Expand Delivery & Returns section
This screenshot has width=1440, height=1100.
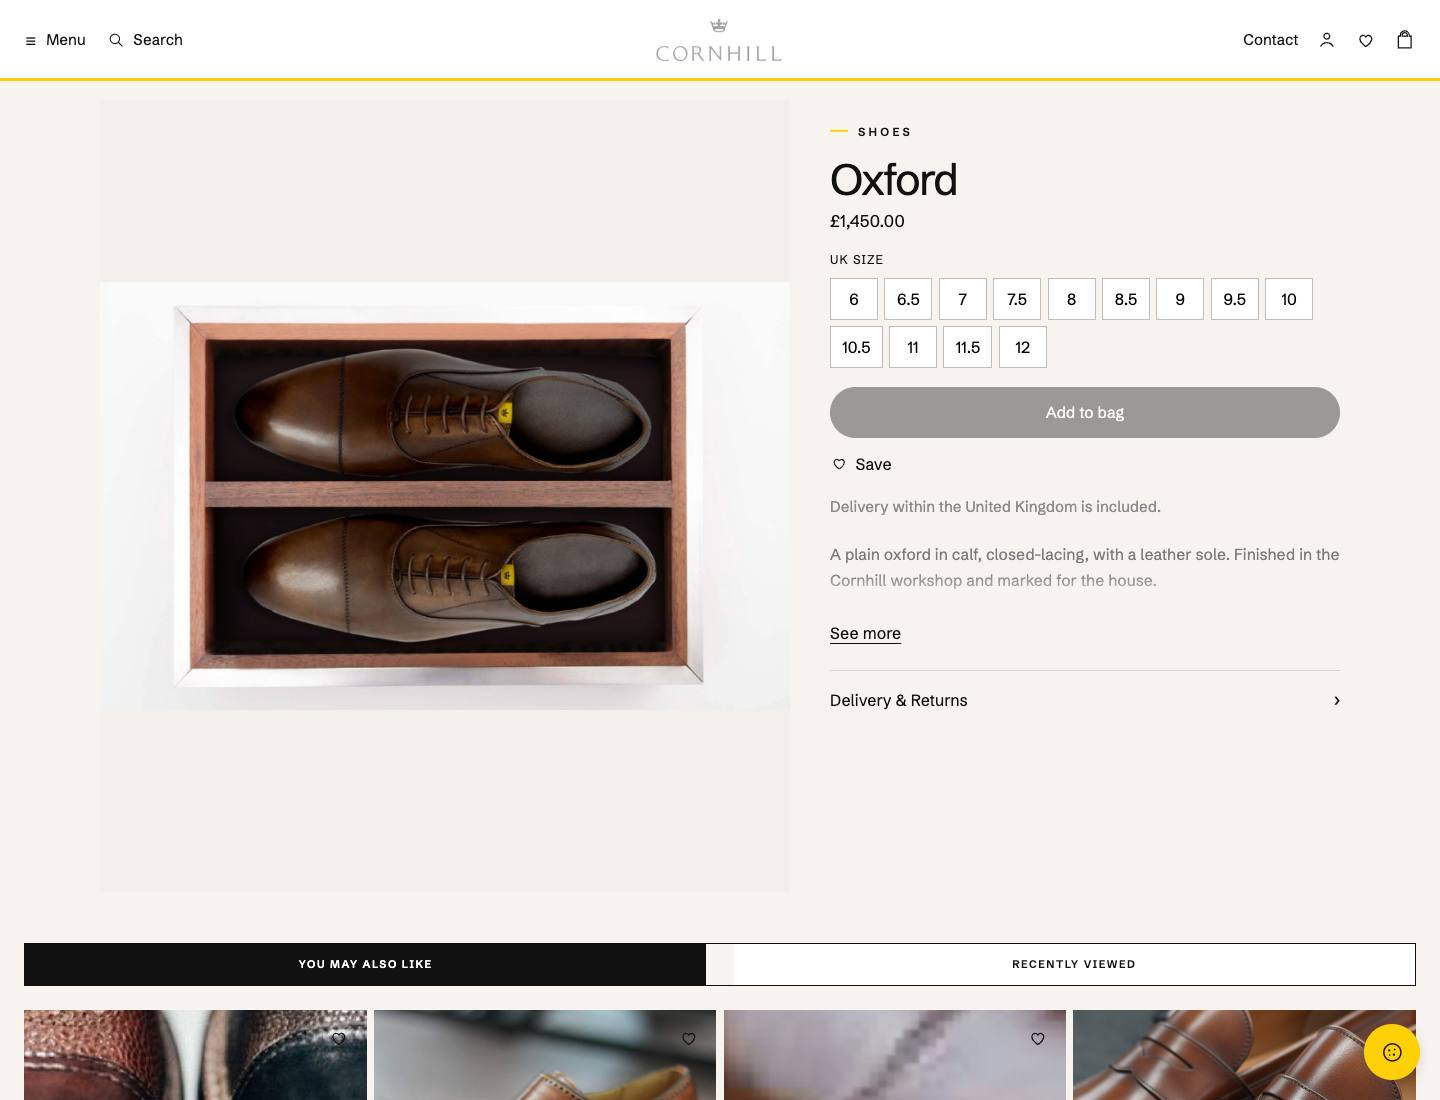(x=1085, y=700)
